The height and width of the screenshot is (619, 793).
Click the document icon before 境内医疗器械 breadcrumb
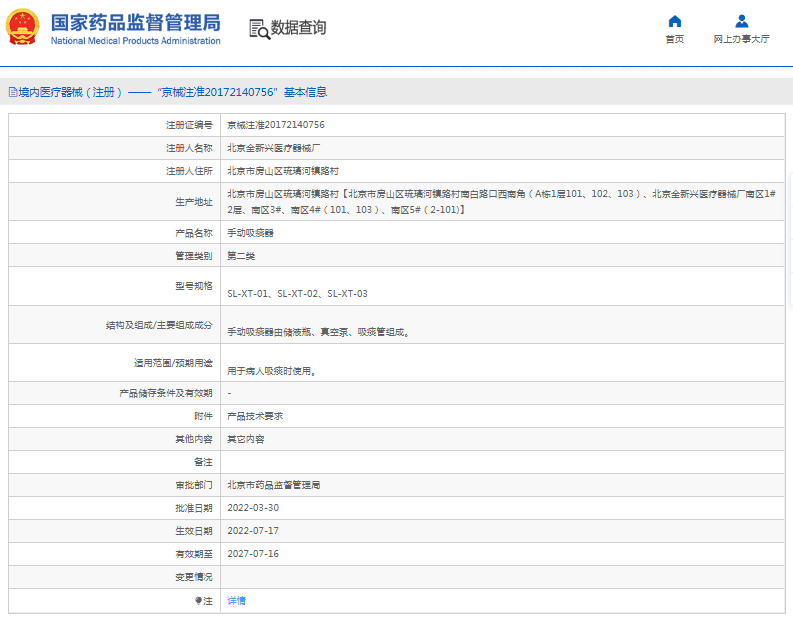pos(12,92)
